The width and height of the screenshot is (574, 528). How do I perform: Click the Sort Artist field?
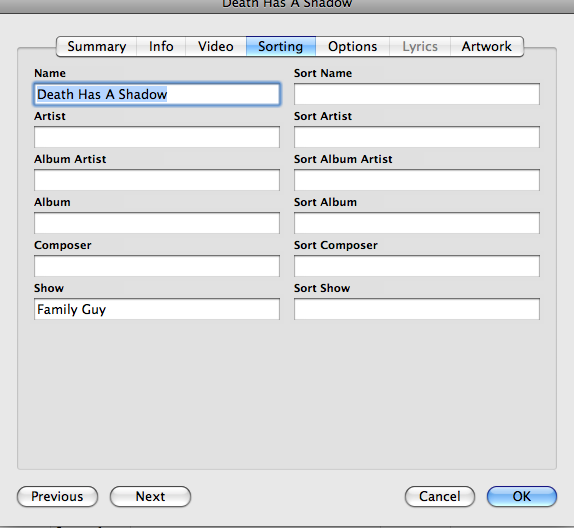417,137
